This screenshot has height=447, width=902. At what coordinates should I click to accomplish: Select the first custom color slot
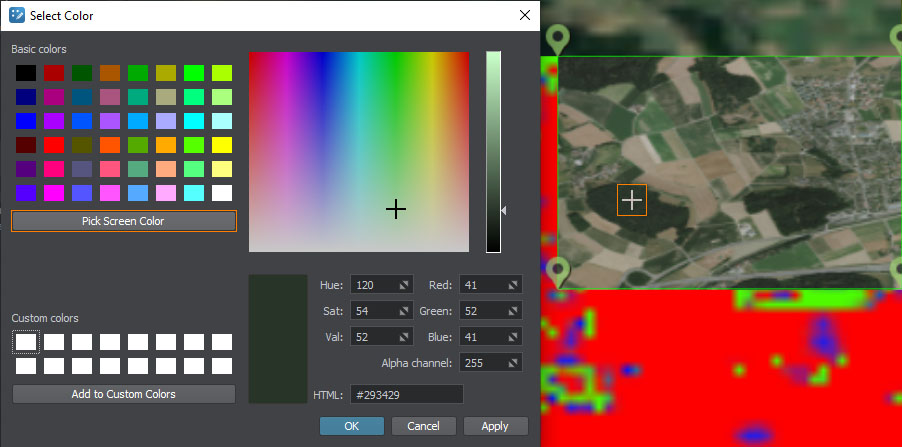(x=26, y=342)
